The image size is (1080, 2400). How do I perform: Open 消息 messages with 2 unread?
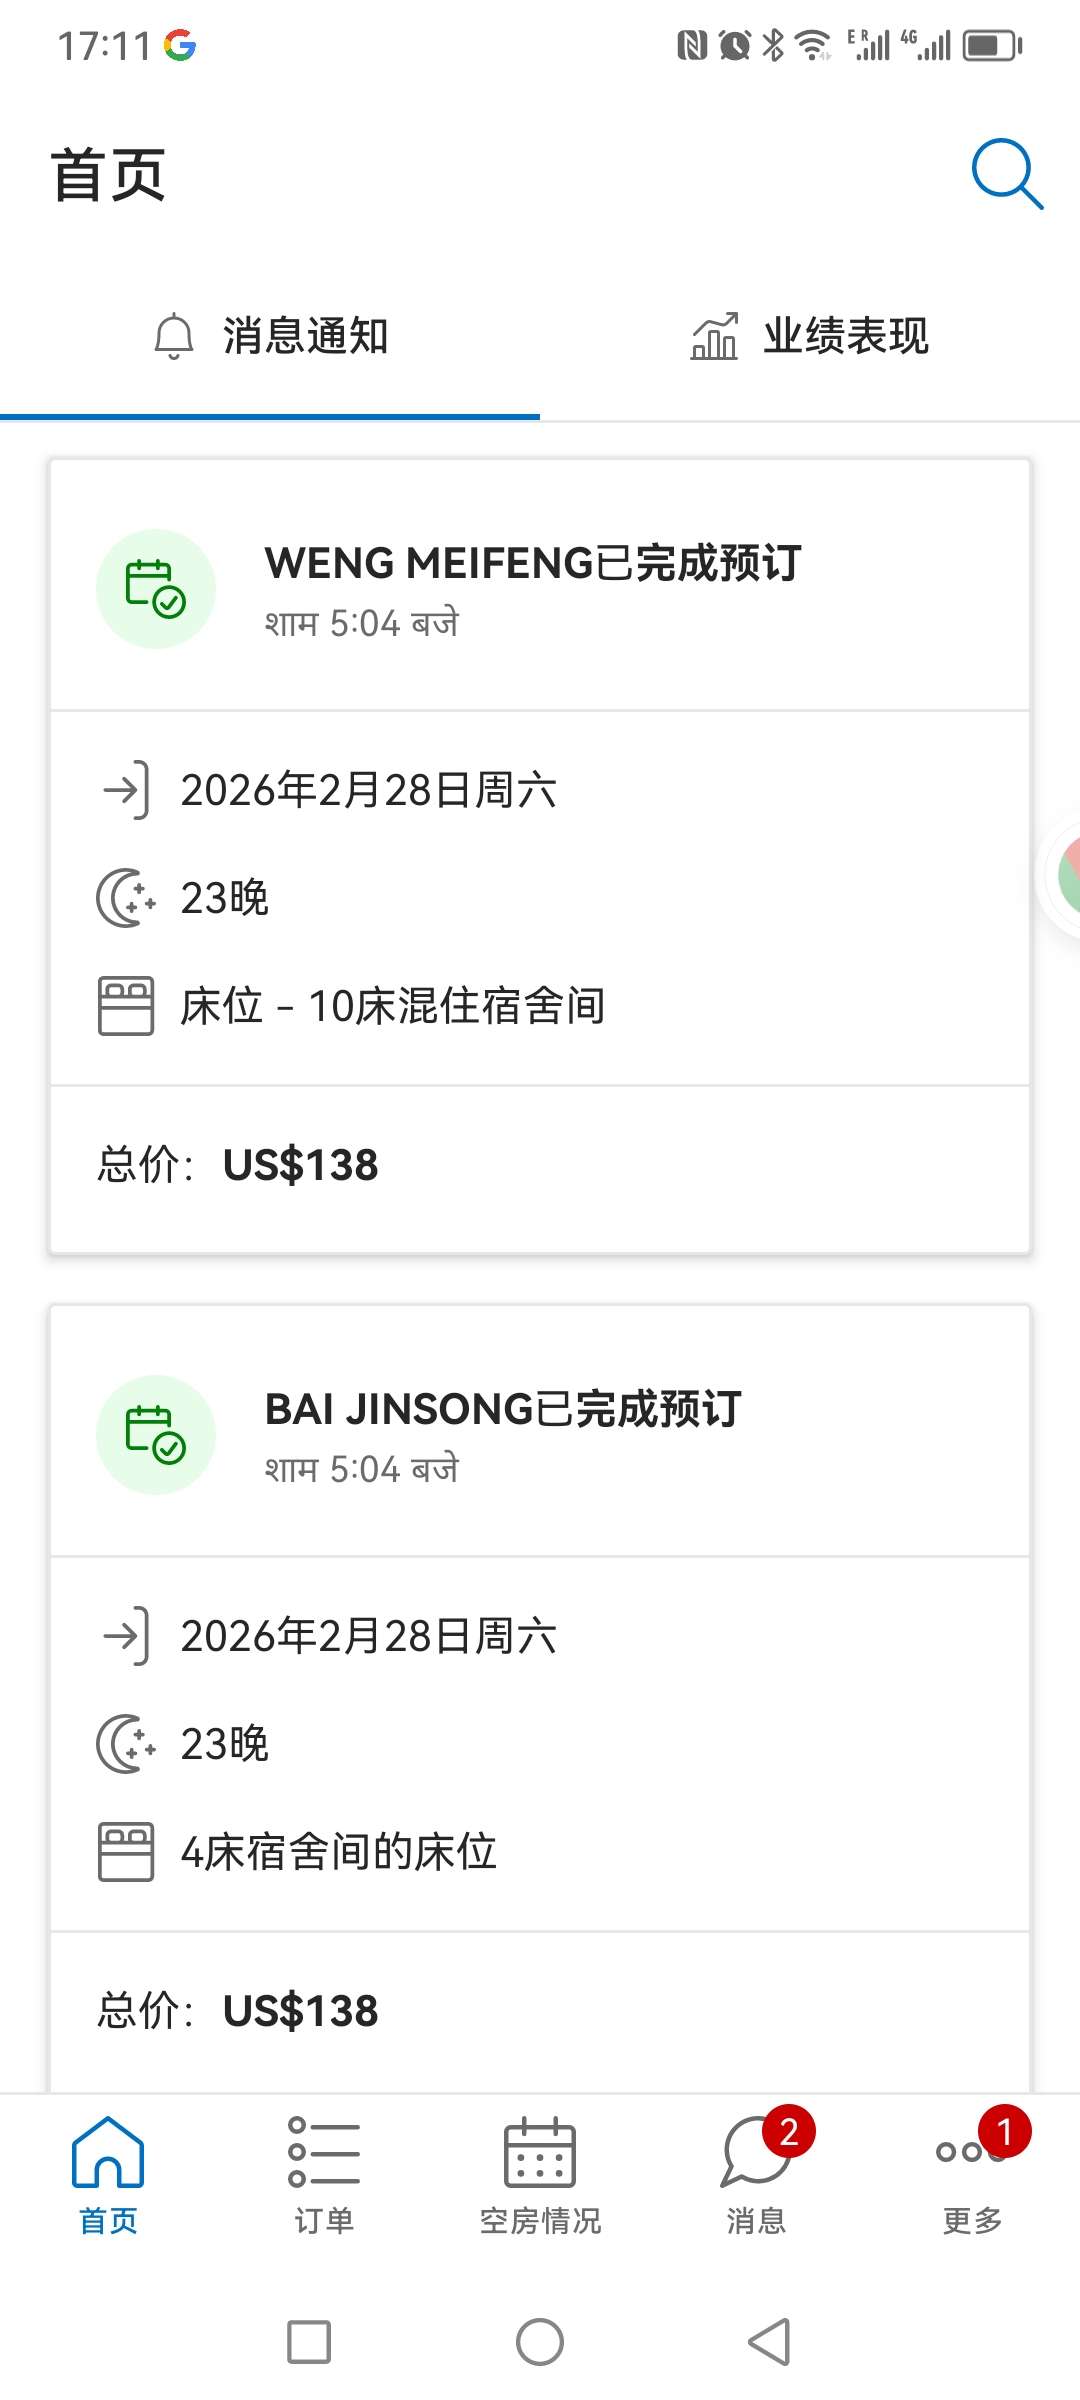pos(756,2176)
